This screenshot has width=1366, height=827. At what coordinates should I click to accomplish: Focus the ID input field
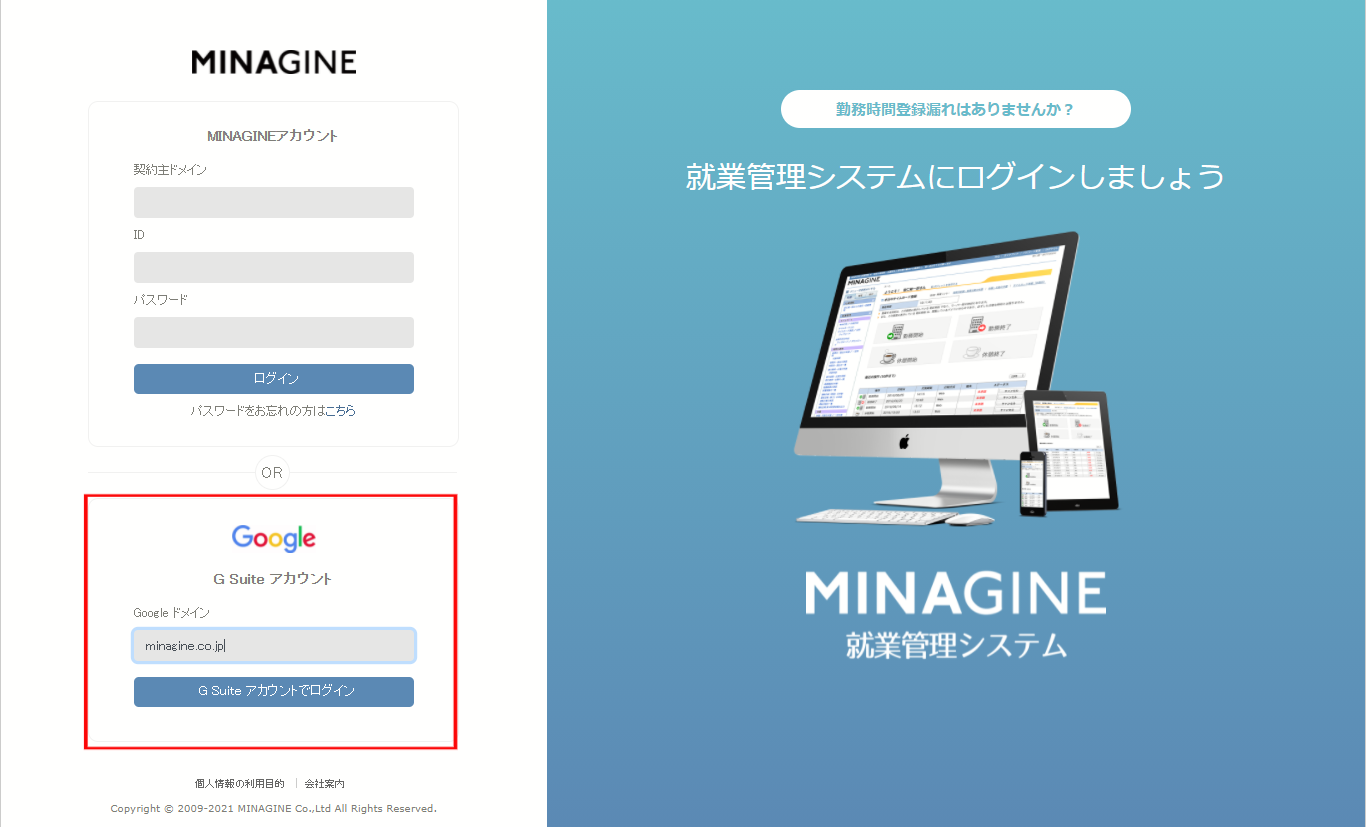tap(274, 267)
